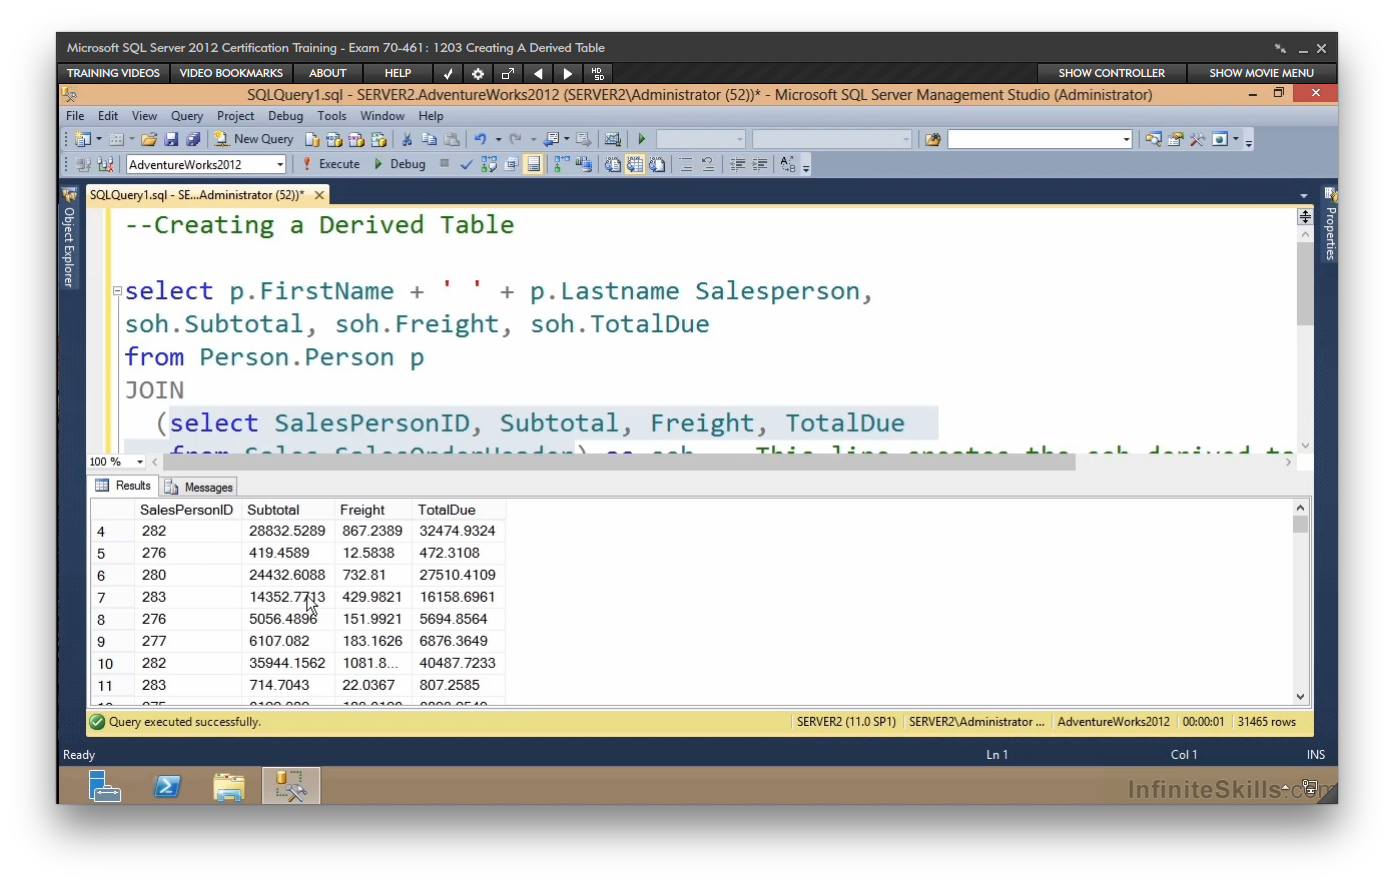Click the Open File folder icon
Viewport: 1394px width, 884px height.
pos(148,139)
